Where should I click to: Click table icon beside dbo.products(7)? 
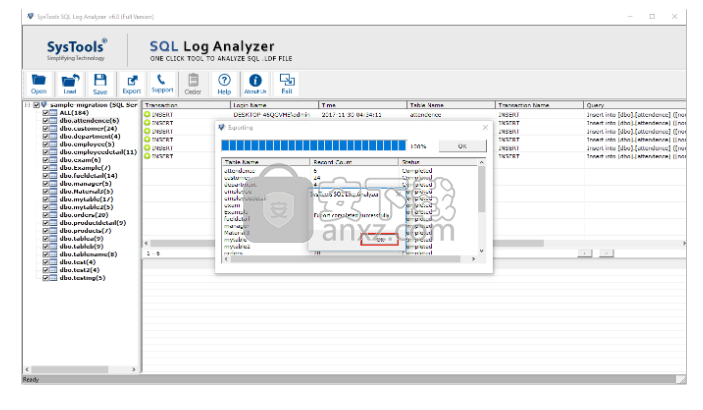[x=53, y=231]
